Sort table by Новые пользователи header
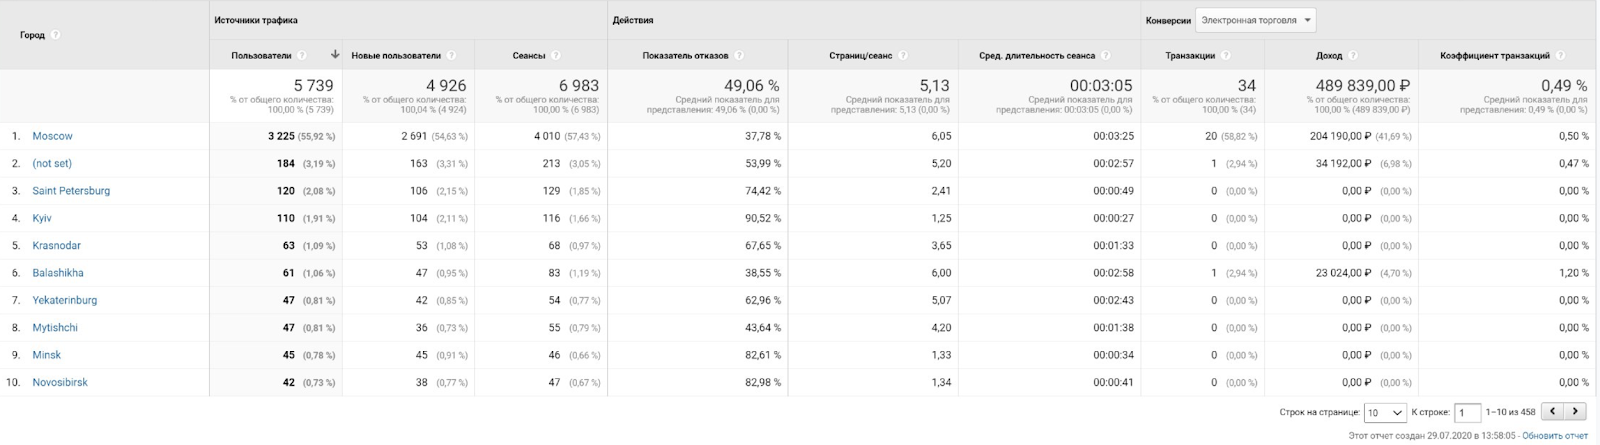 396,56
